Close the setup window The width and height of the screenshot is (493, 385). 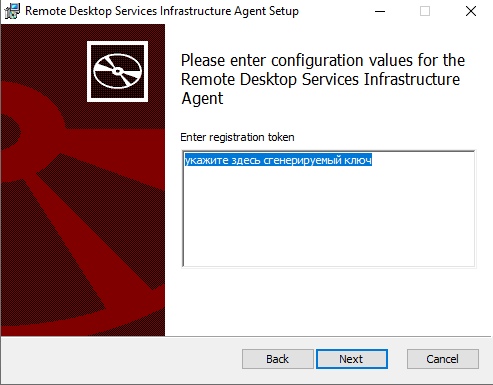[471, 11]
